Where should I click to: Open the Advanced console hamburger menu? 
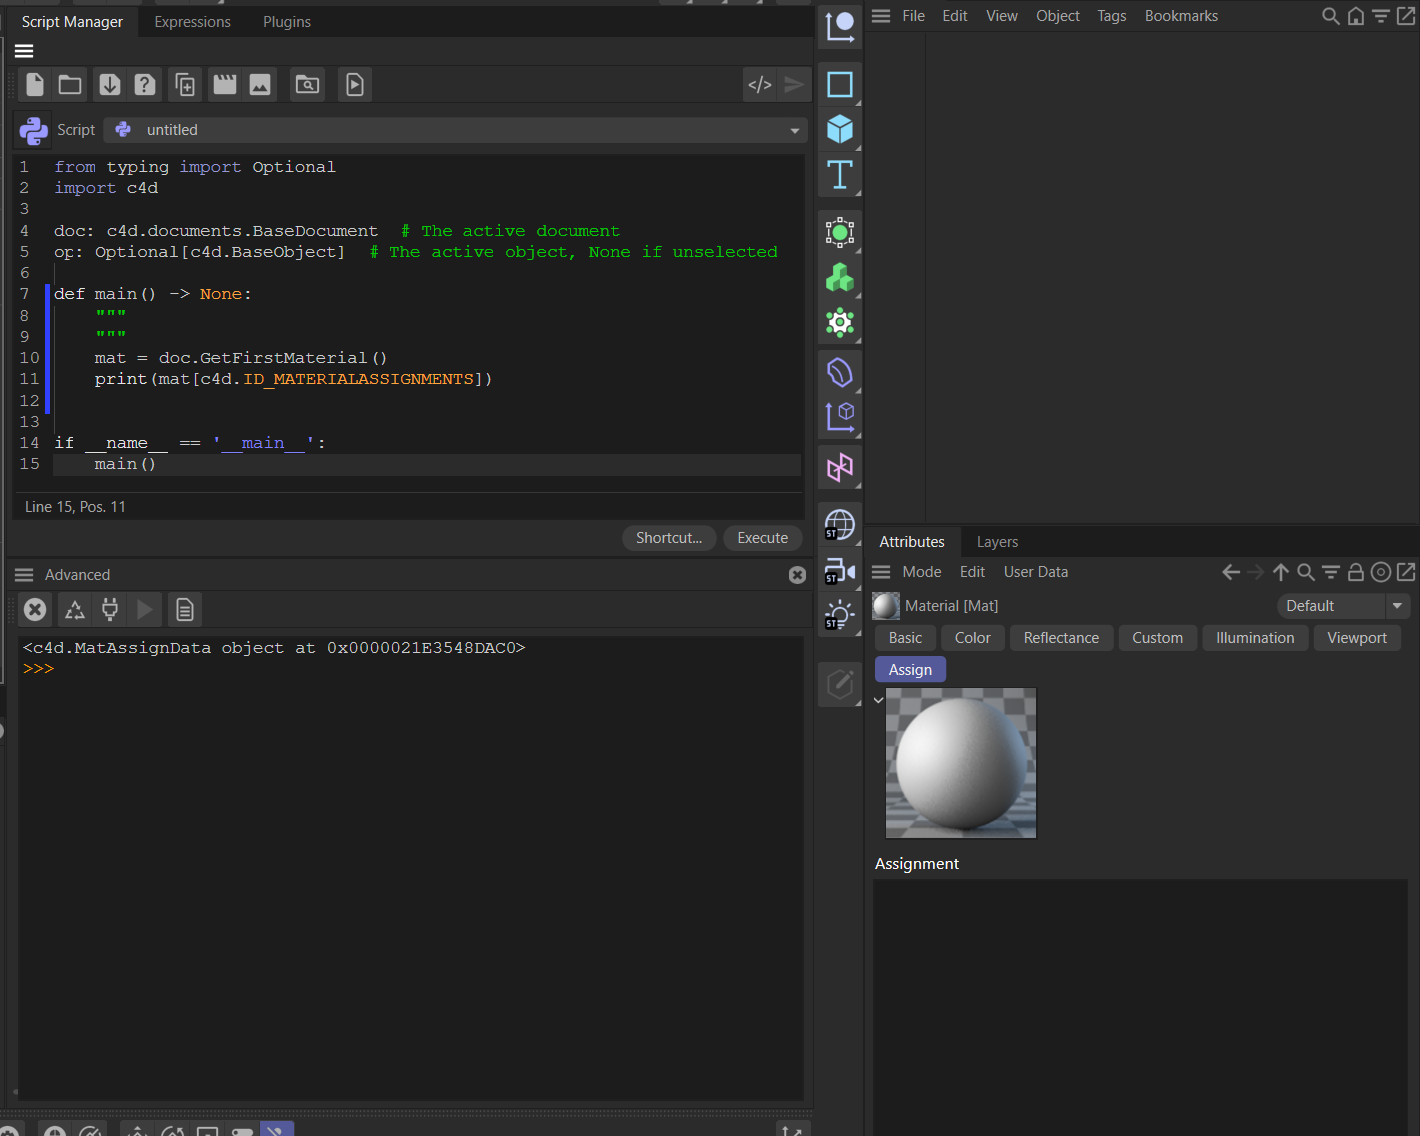pyautogui.click(x=24, y=575)
